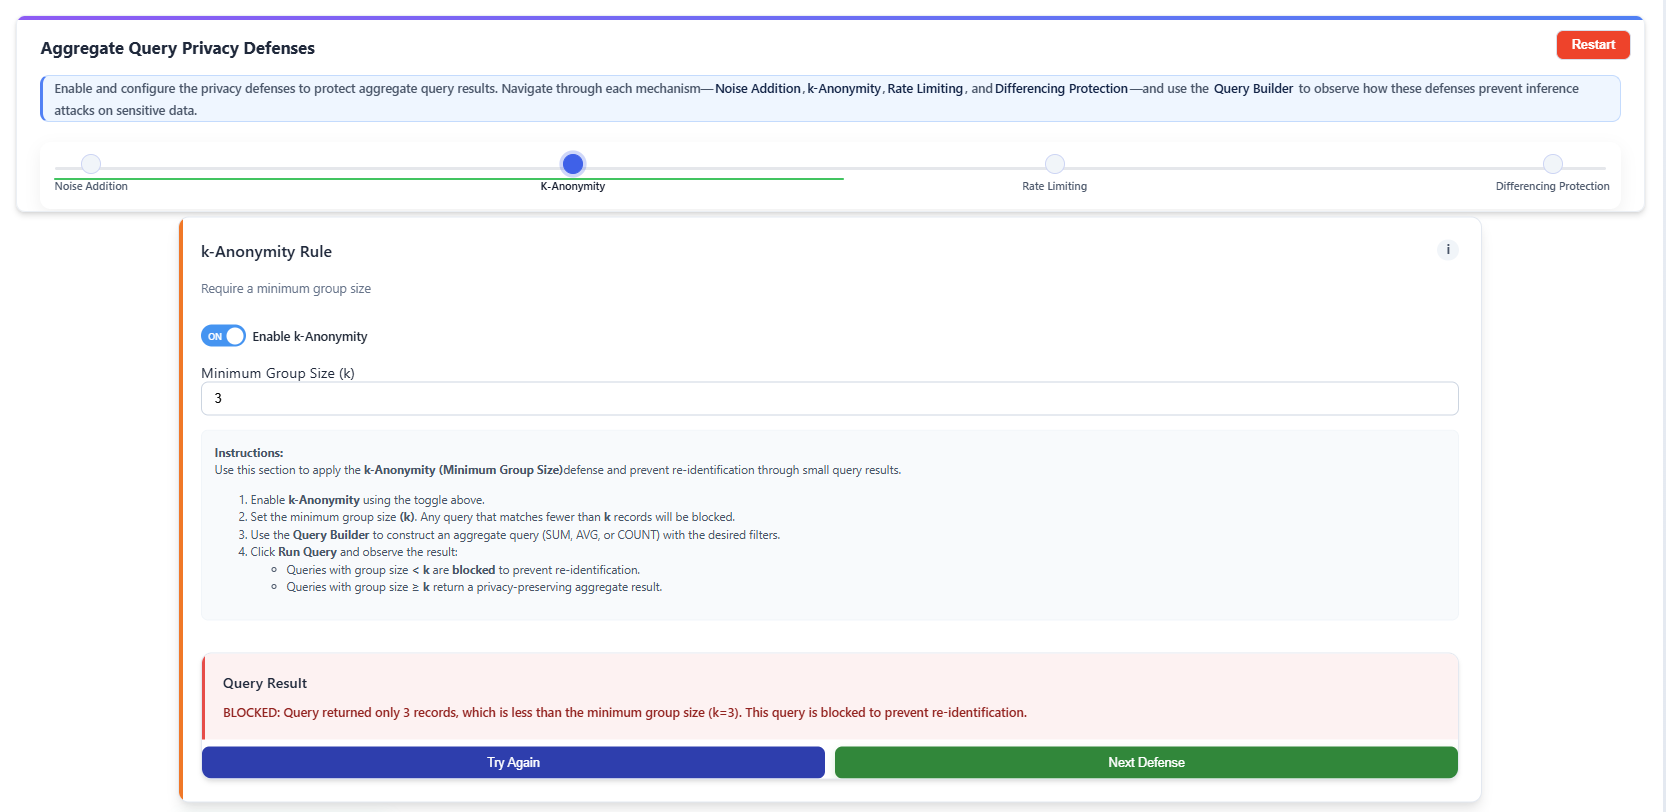Select the 'Rate Limiting' label under the stepper
Image resolution: width=1666 pixels, height=812 pixels.
pyautogui.click(x=1054, y=187)
